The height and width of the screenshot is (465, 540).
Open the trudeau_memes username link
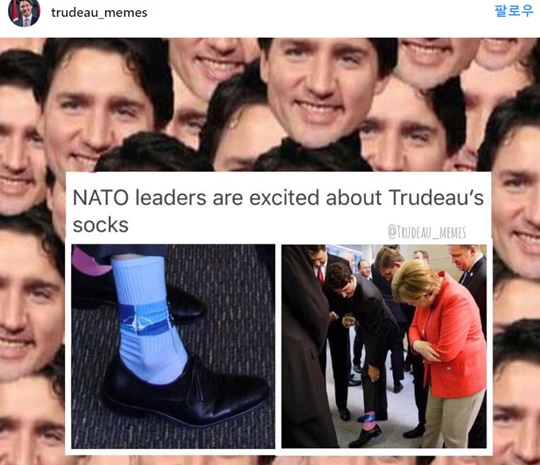pyautogui.click(x=99, y=13)
